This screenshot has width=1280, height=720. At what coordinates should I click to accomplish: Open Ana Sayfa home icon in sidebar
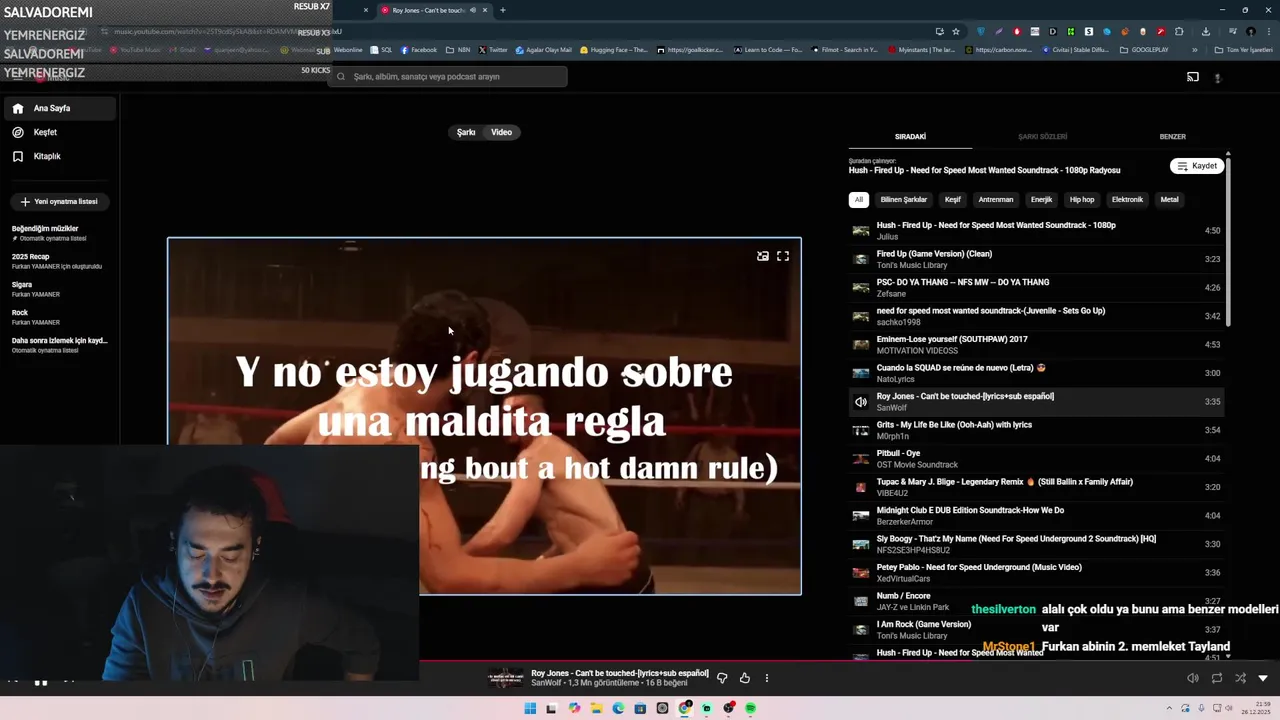click(x=18, y=108)
